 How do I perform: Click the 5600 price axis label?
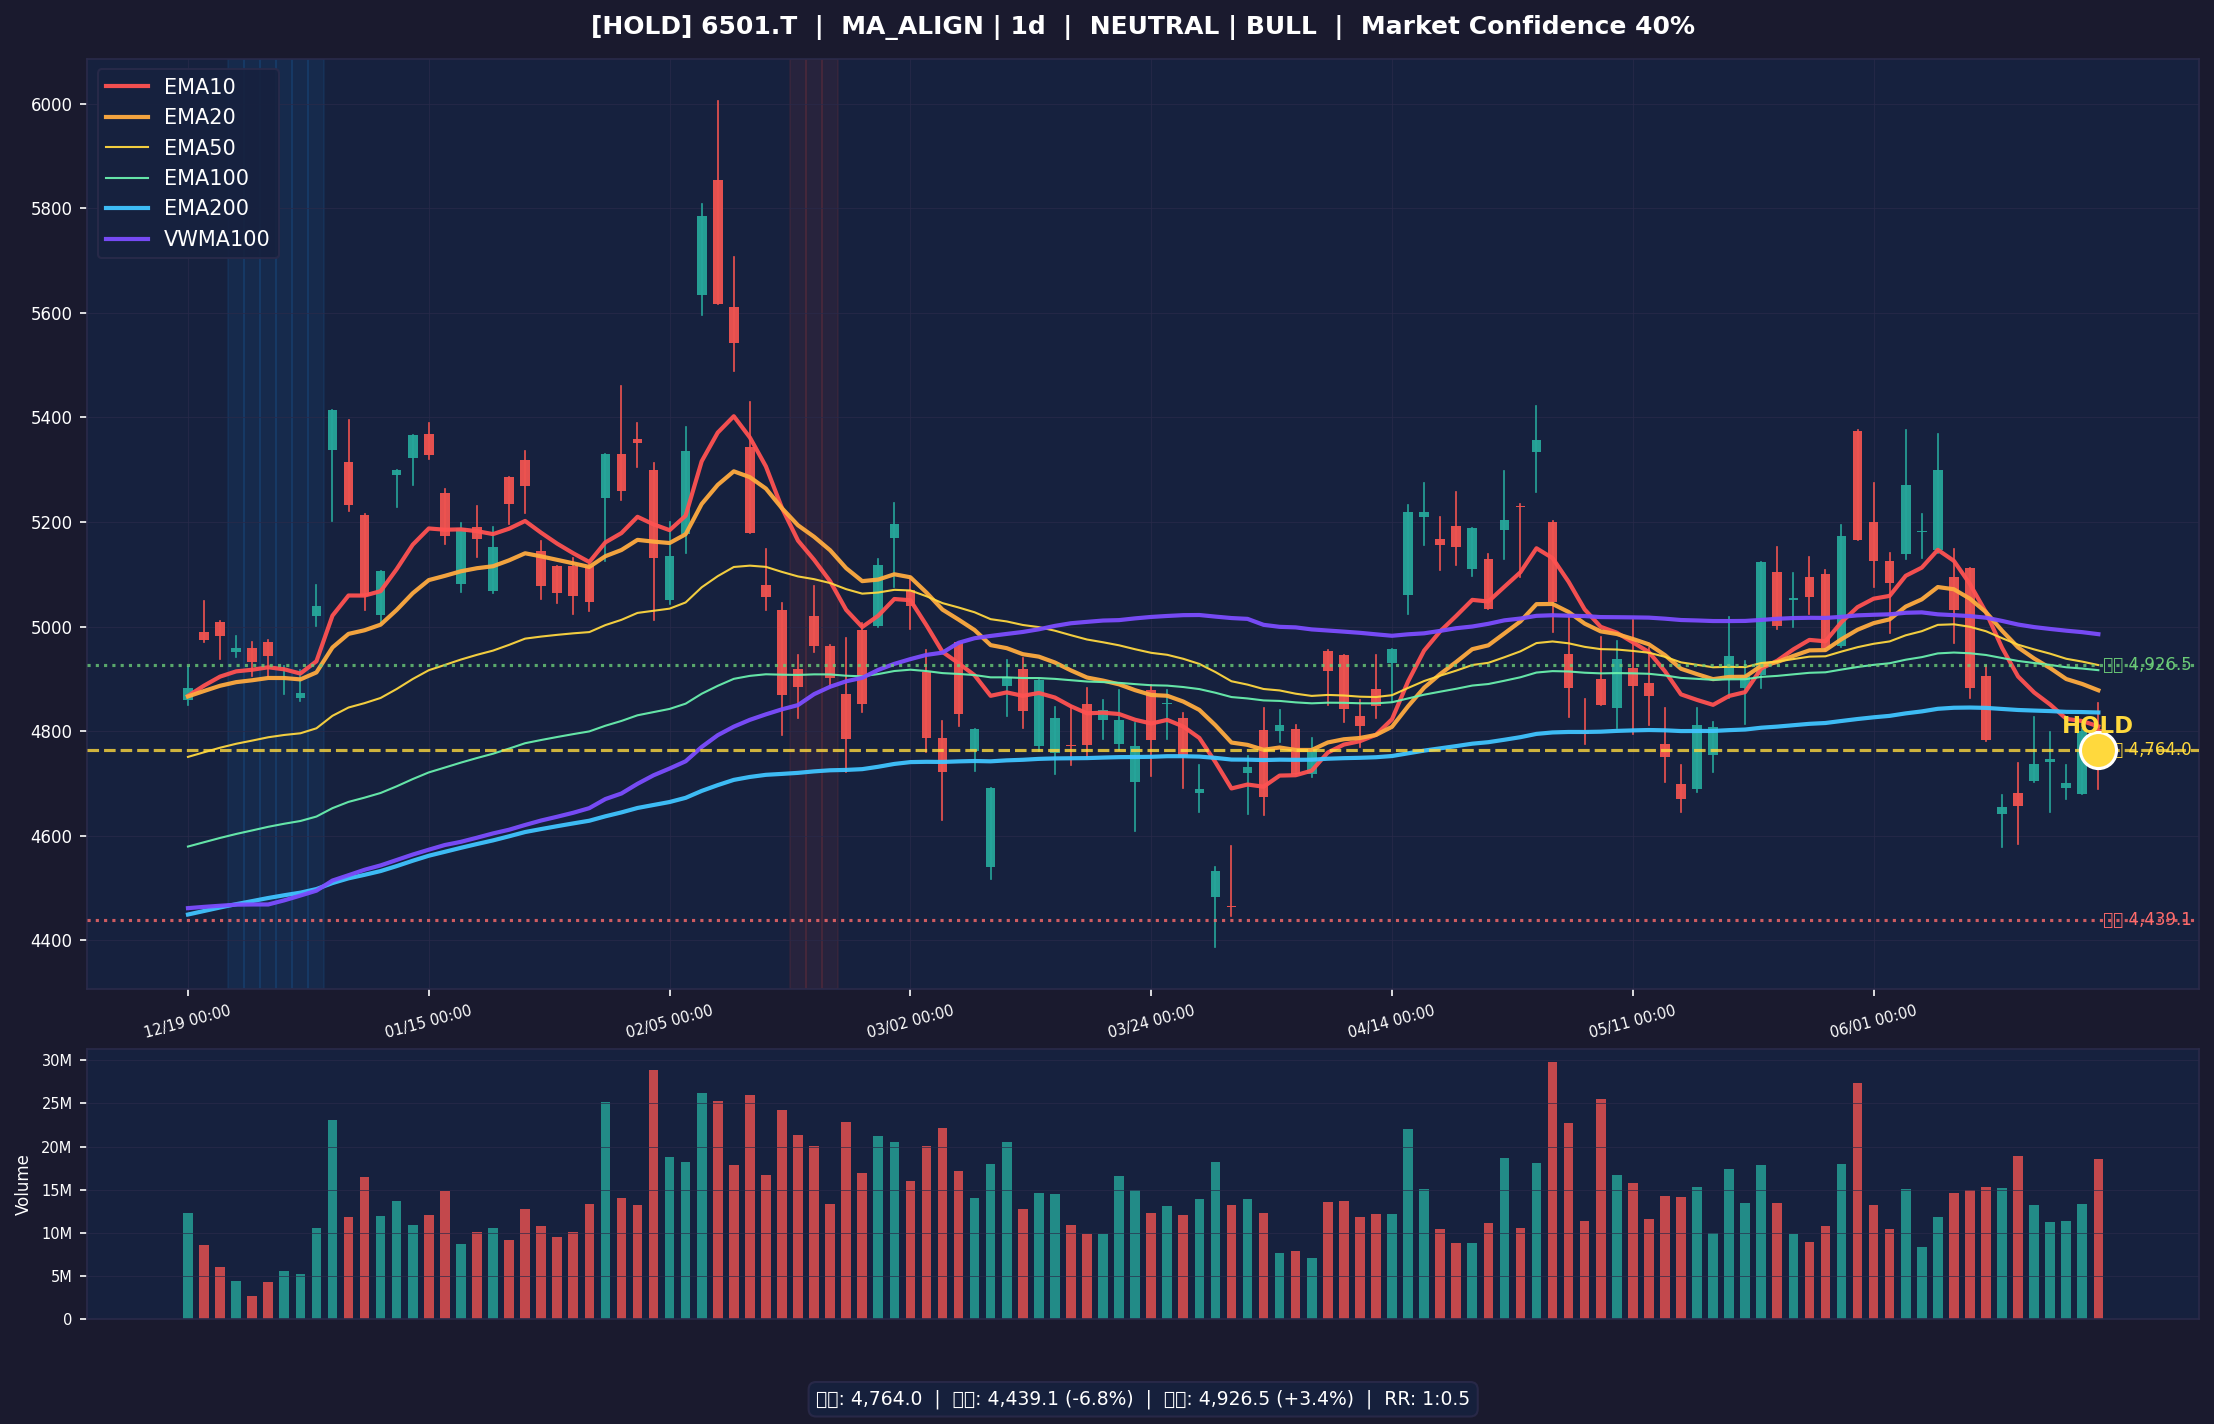point(52,314)
